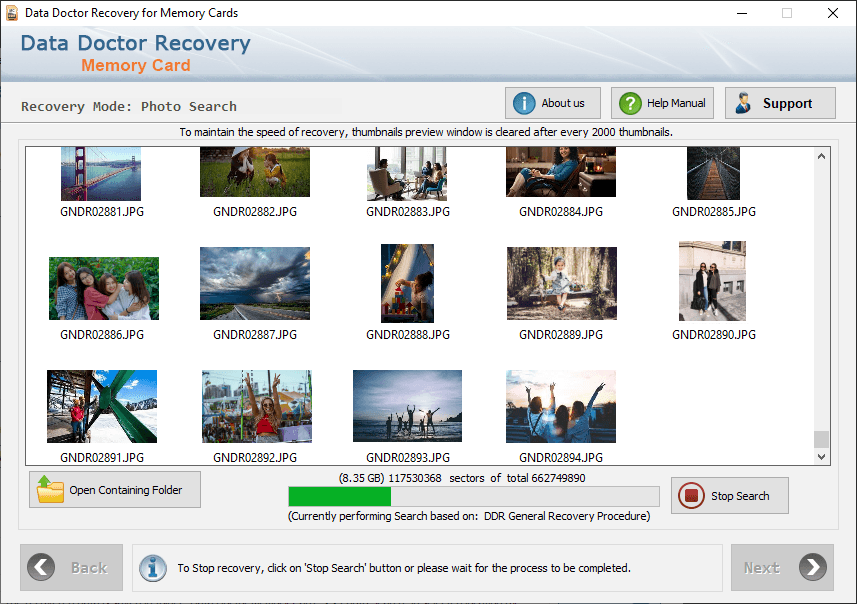This screenshot has height=604, width=857.
Task: Click the Back arrow icon
Action: pos(41,567)
